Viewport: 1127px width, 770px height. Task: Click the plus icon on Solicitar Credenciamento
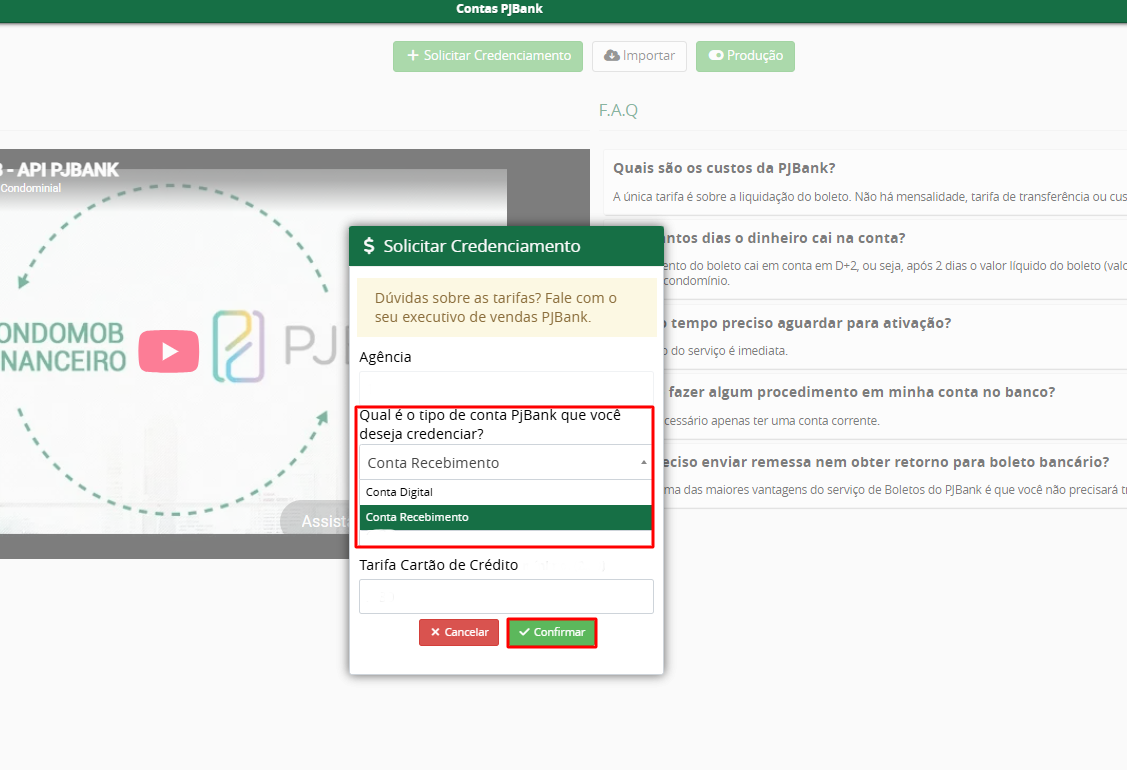pyautogui.click(x=413, y=55)
